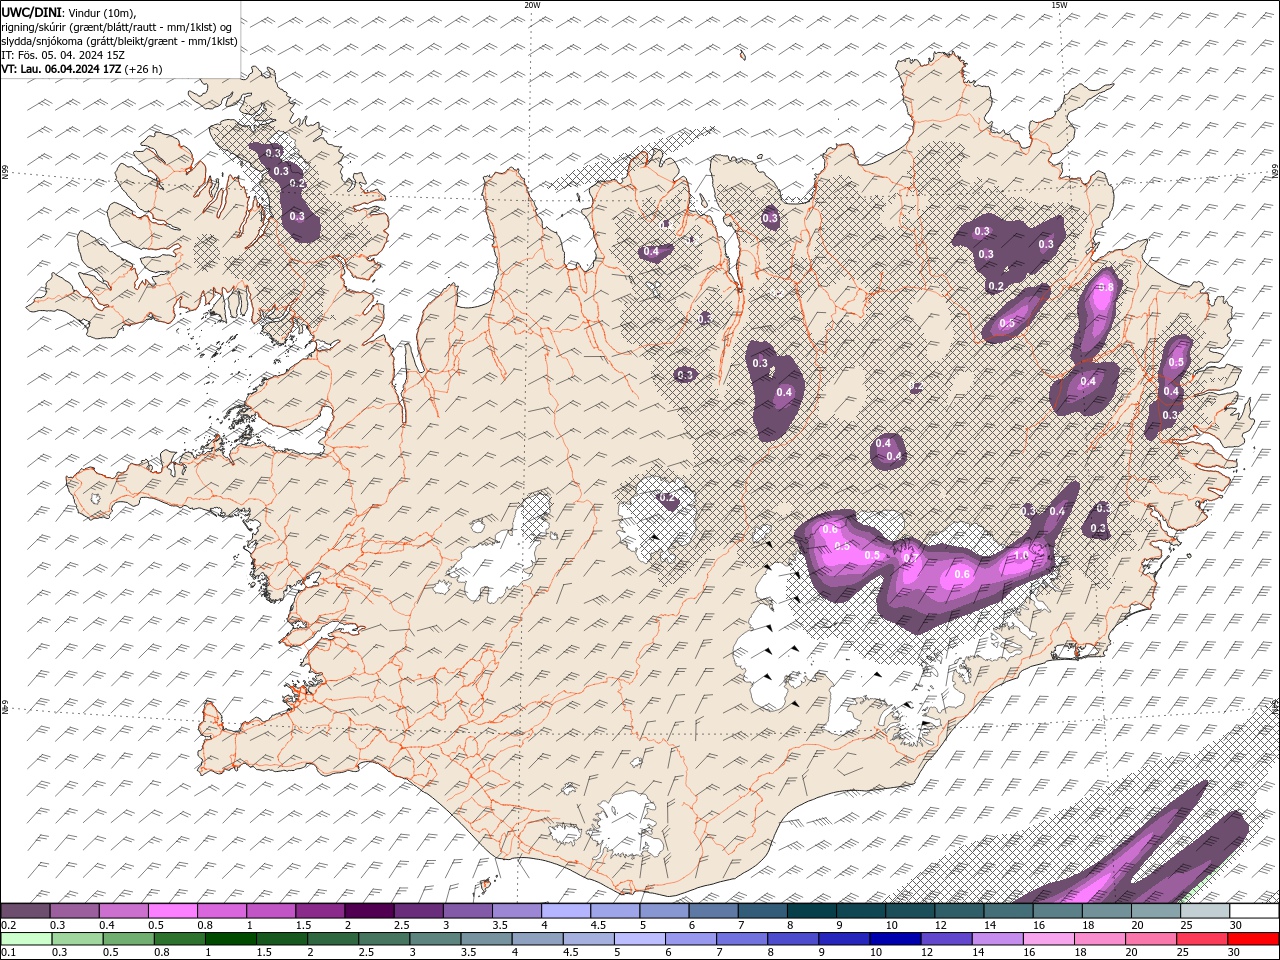Pick the slate blue swatch labeled 6 in snow legend
Image resolution: width=1280 pixels, height=960 pixels.
click(714, 911)
